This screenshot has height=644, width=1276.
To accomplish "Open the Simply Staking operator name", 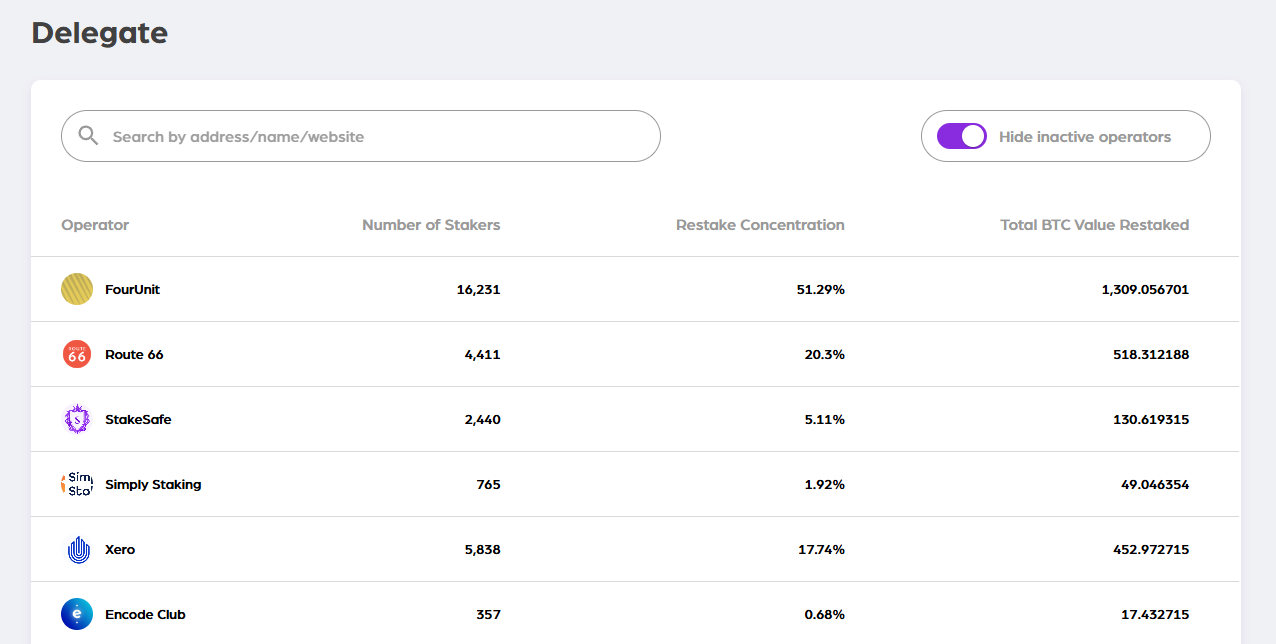I will (153, 485).
